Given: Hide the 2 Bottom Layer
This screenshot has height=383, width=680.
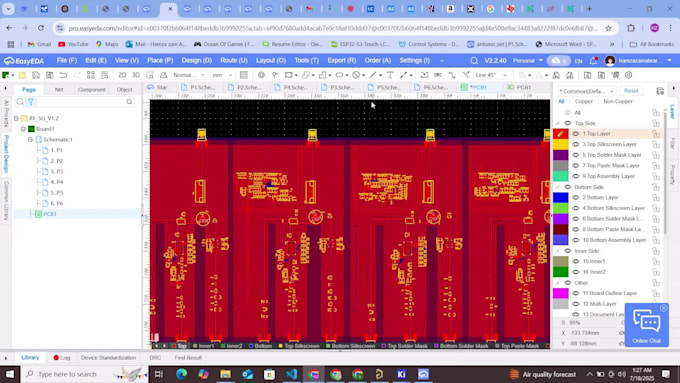Looking at the screenshot, I should click(575, 197).
